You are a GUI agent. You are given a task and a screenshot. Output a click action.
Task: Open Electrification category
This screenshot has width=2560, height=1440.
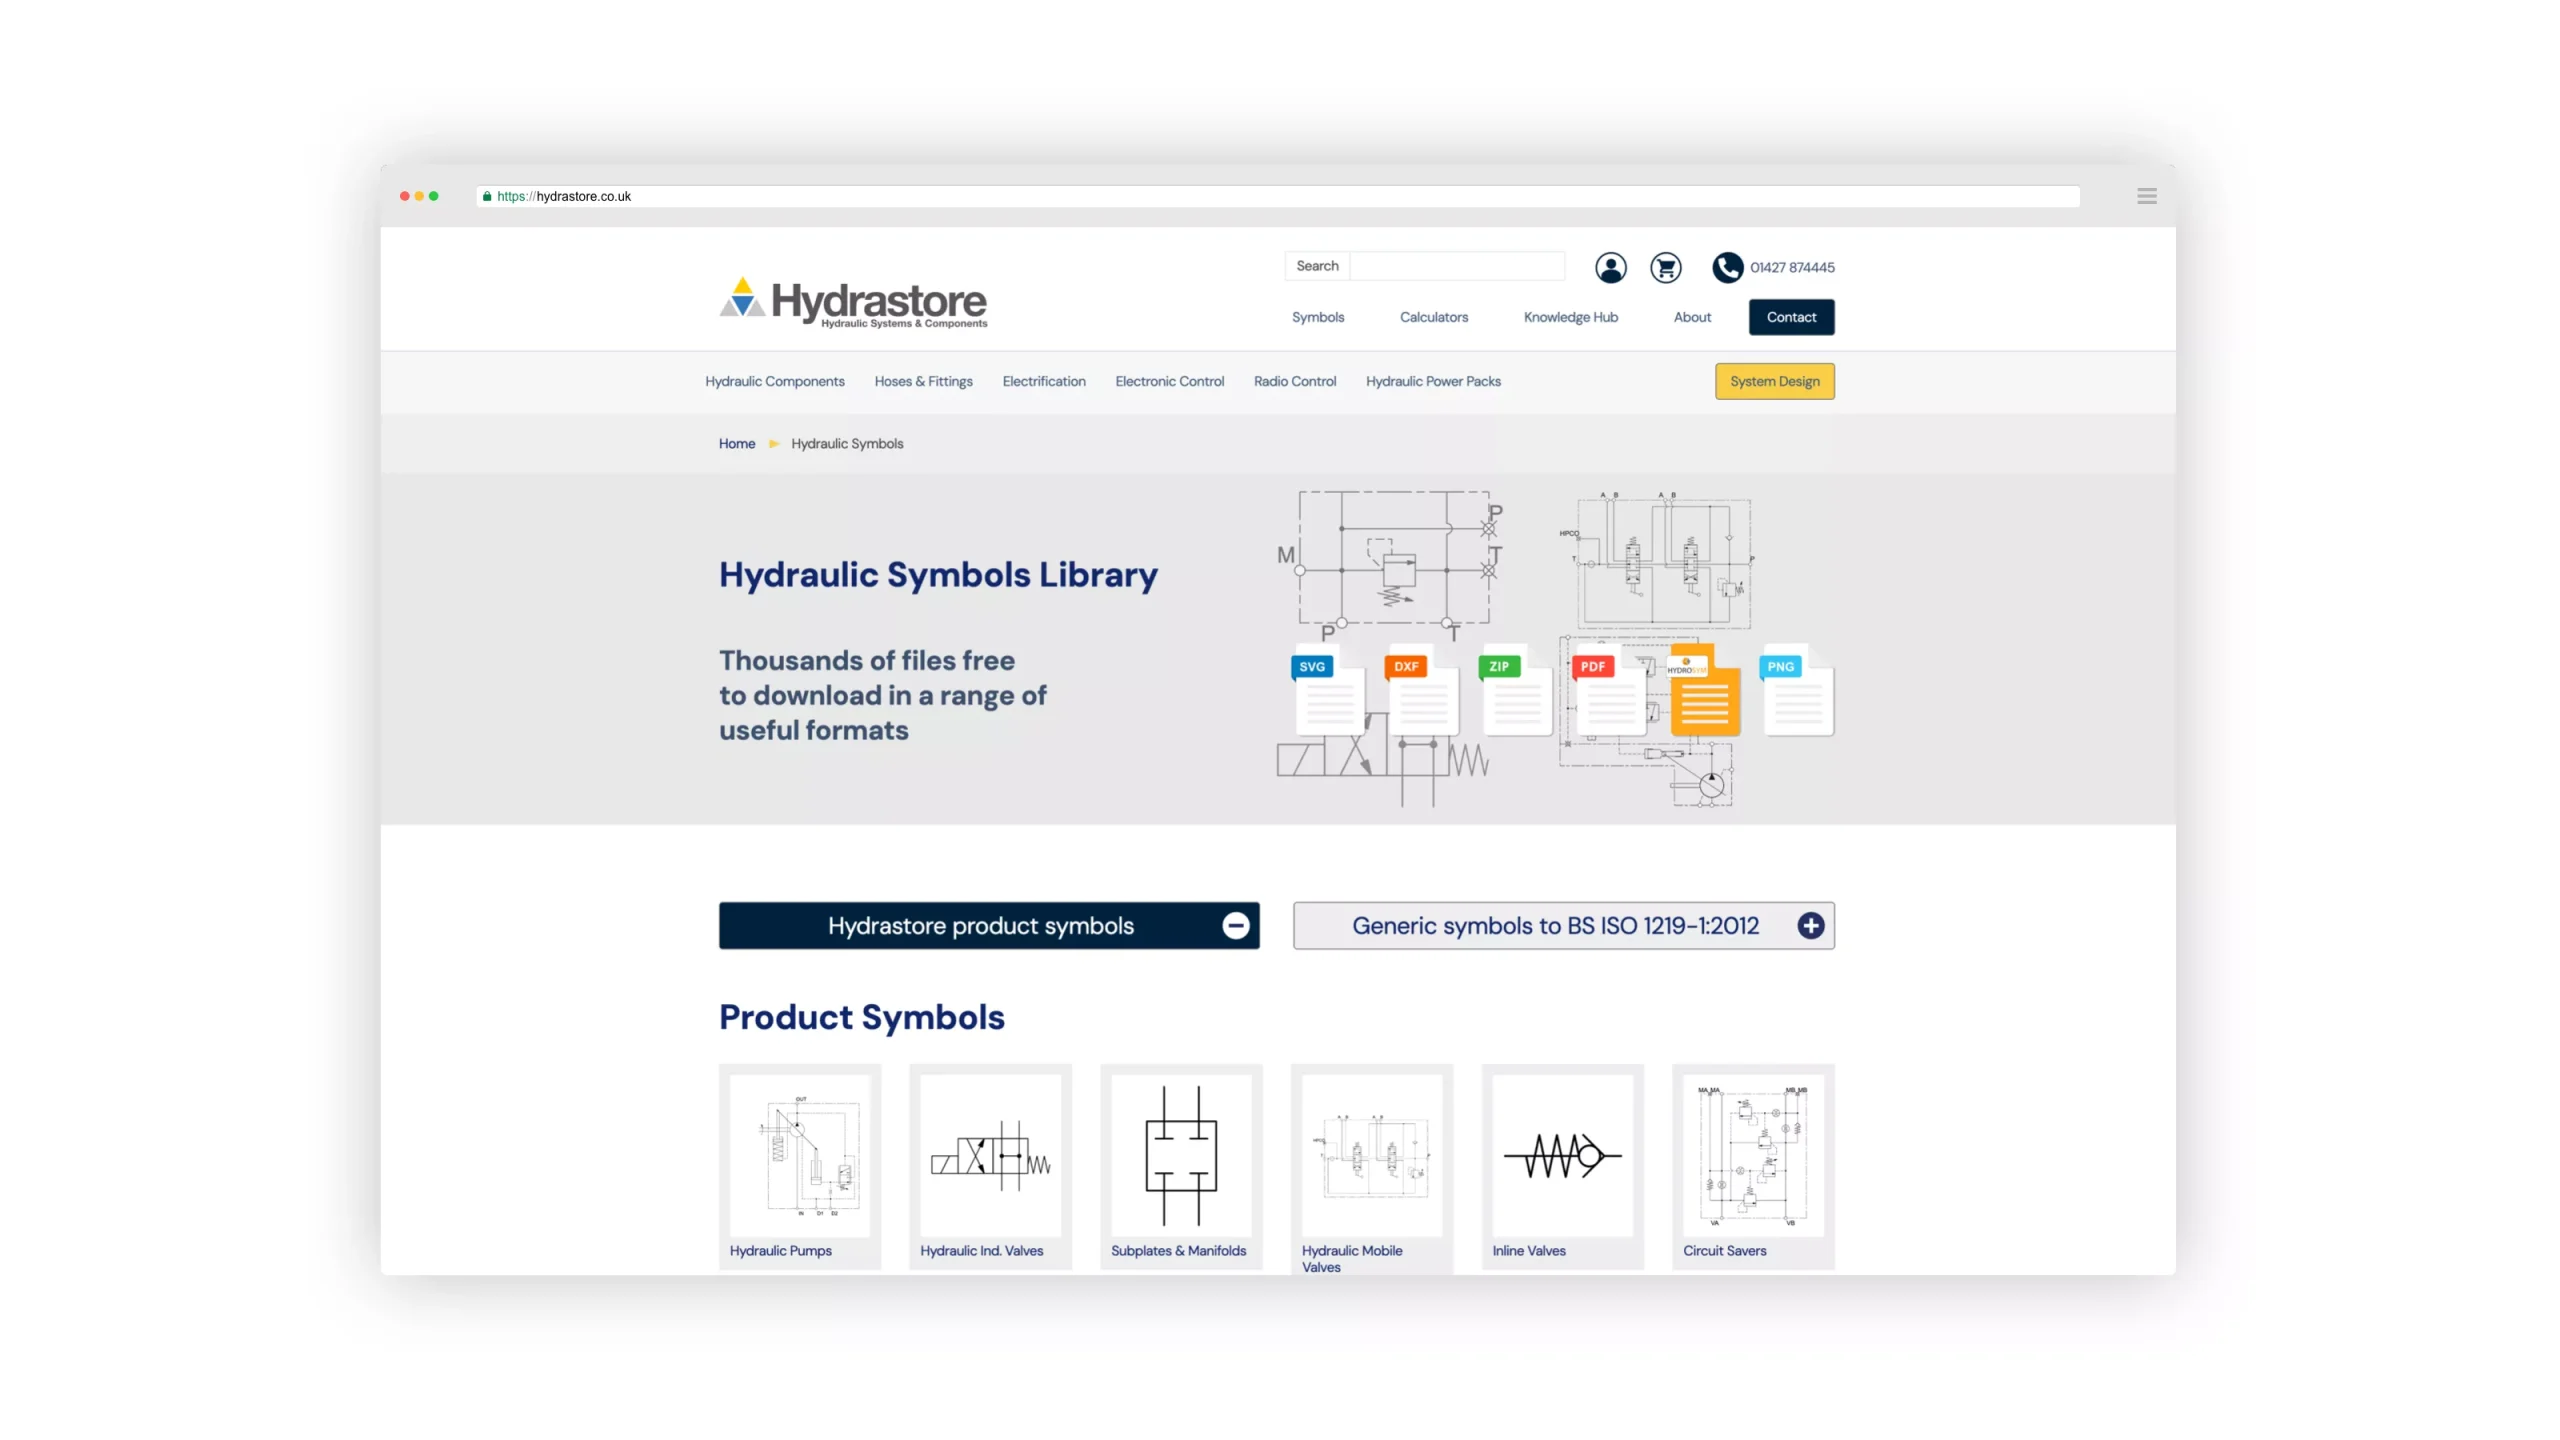1043,381
